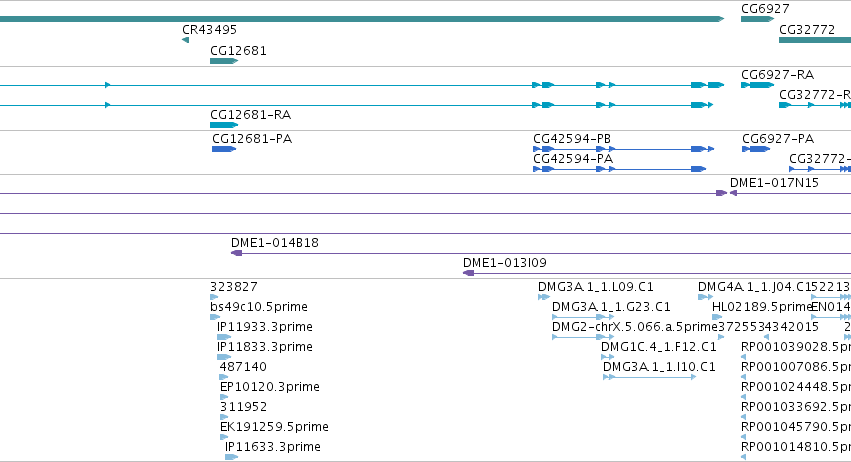Click the CG32772 gene feature bar

tap(815, 40)
